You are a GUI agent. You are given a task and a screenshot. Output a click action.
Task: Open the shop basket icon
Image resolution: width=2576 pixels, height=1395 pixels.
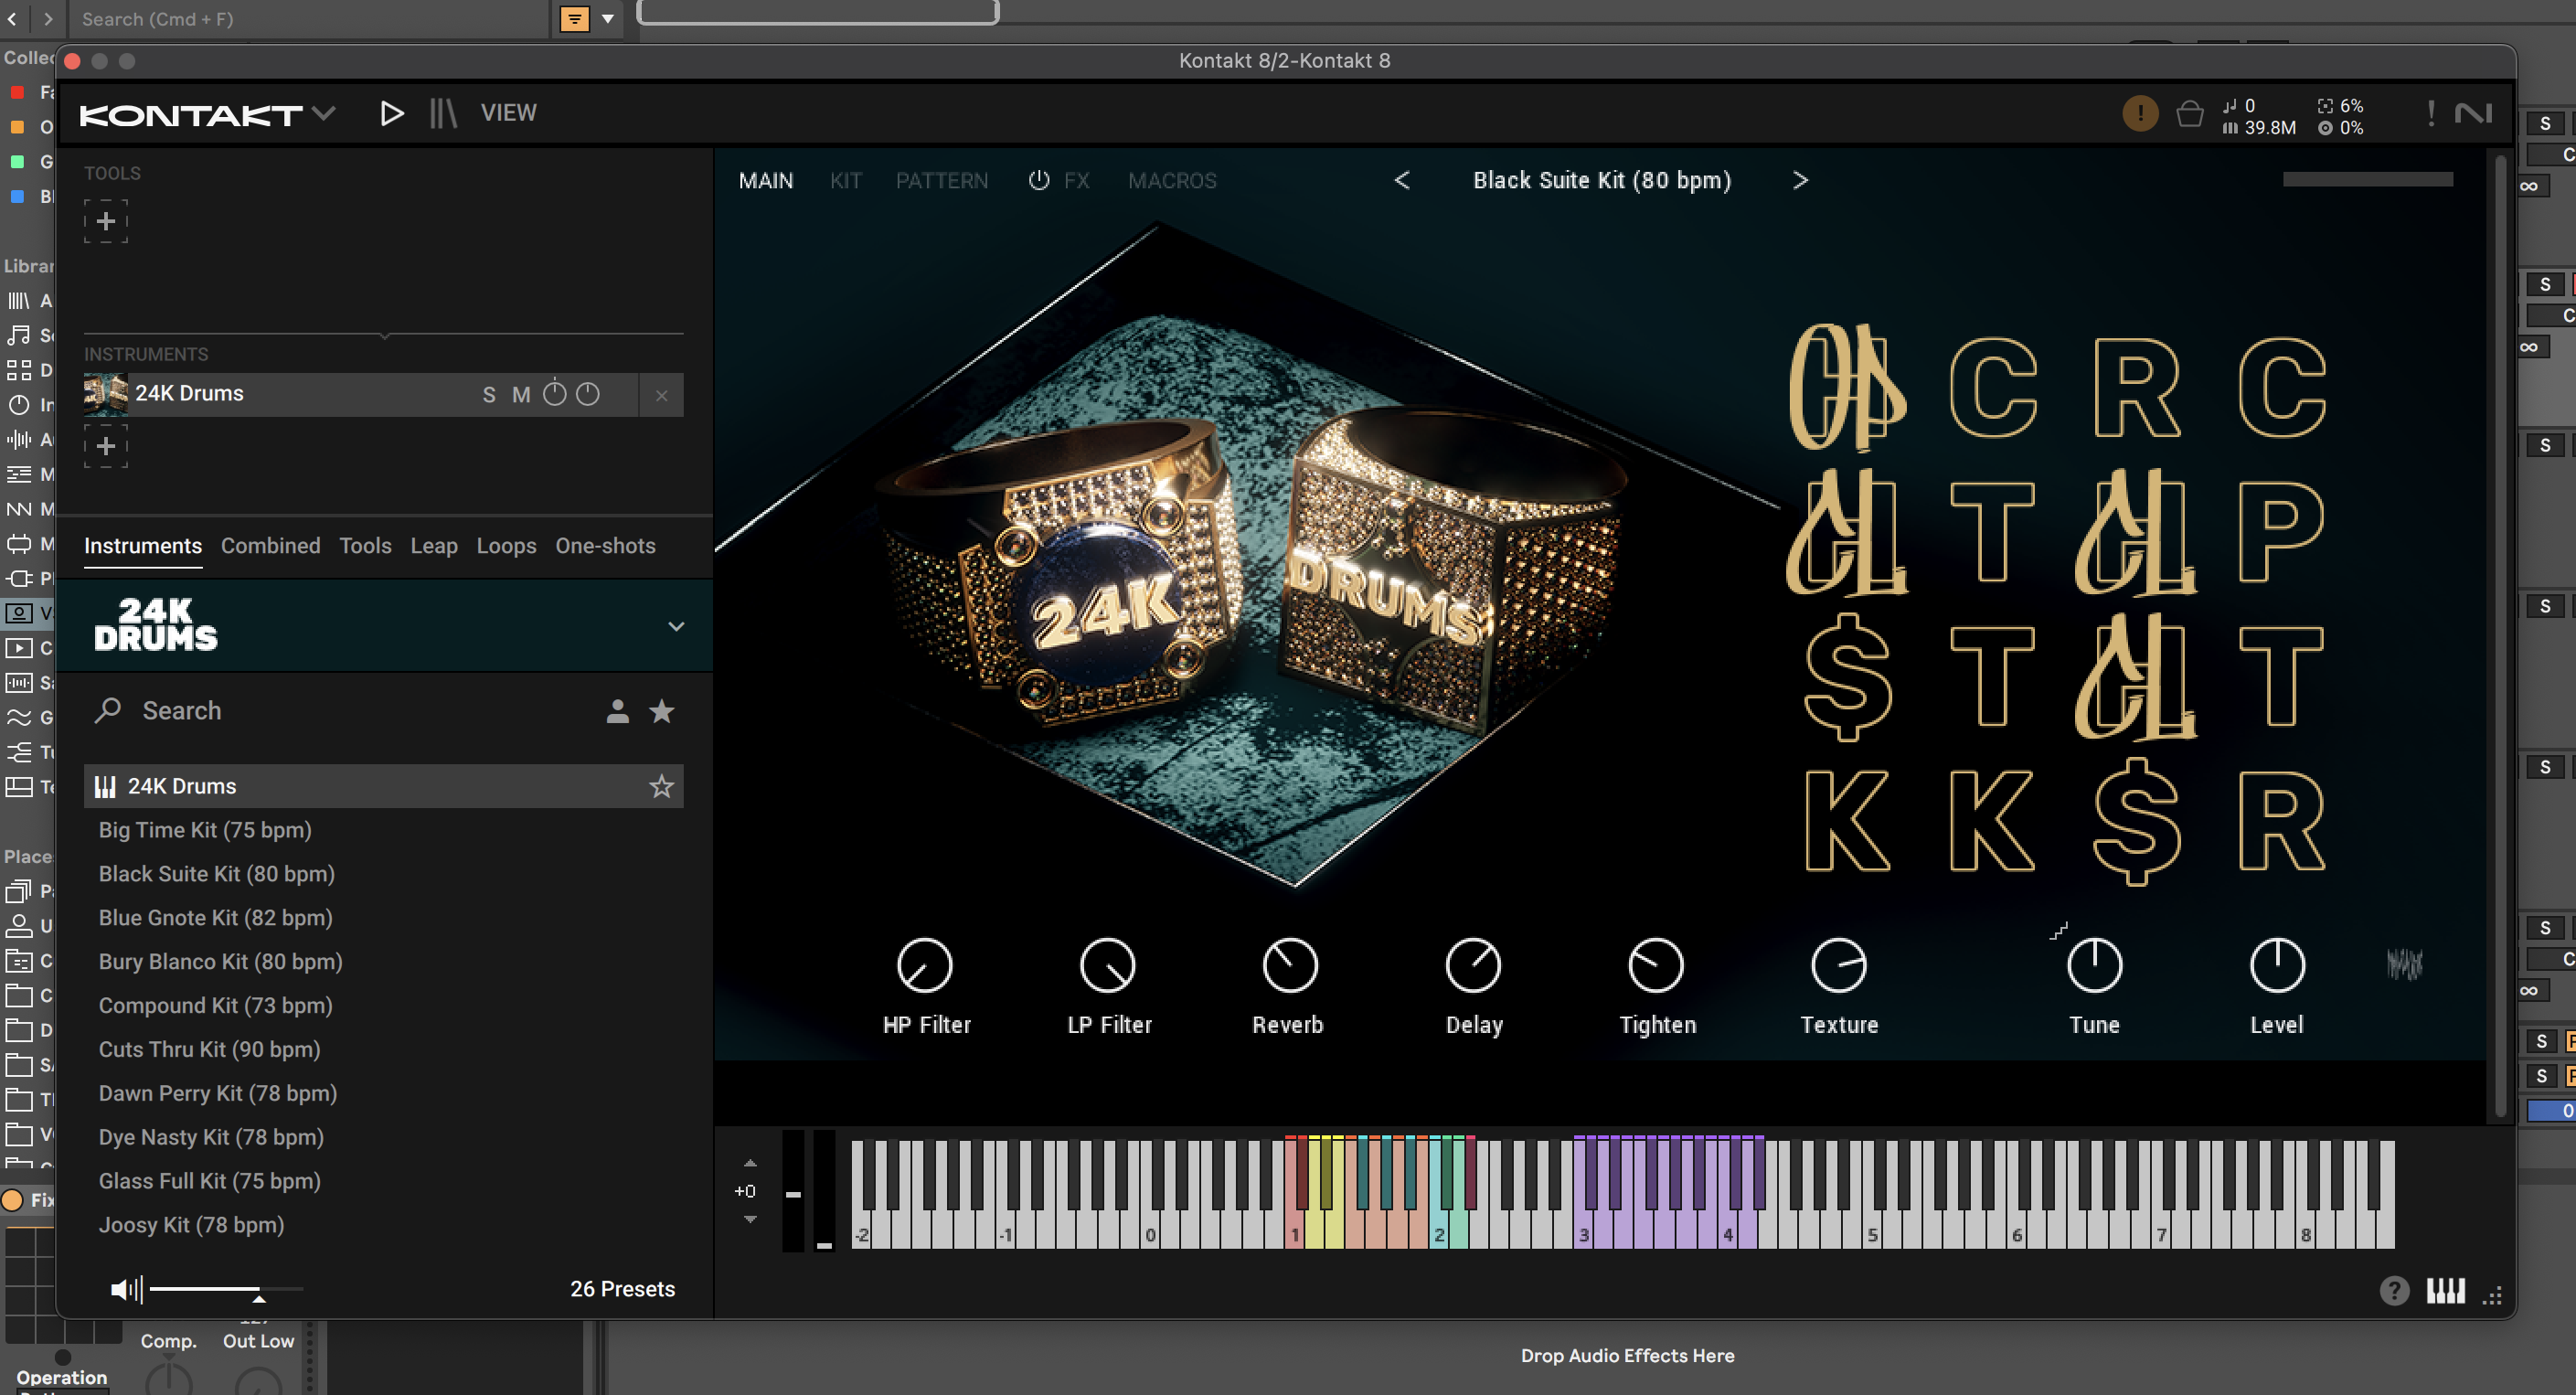tap(2188, 114)
